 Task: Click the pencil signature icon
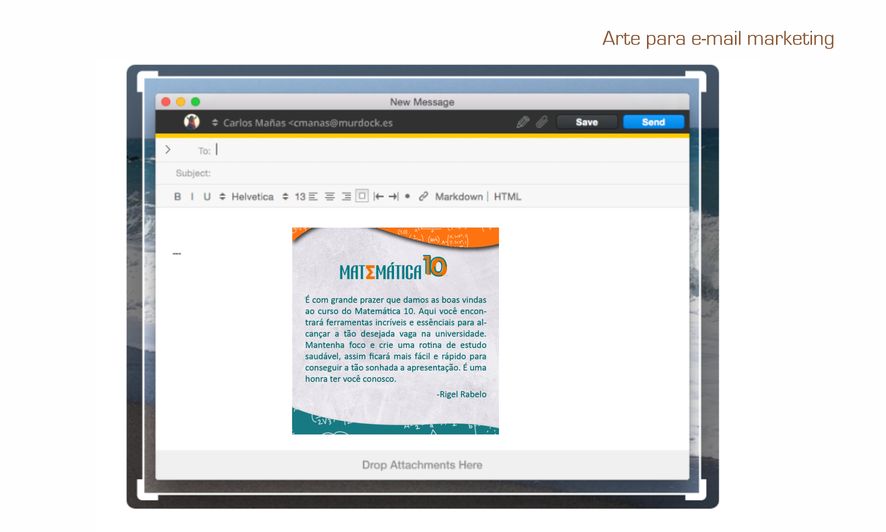(x=522, y=122)
